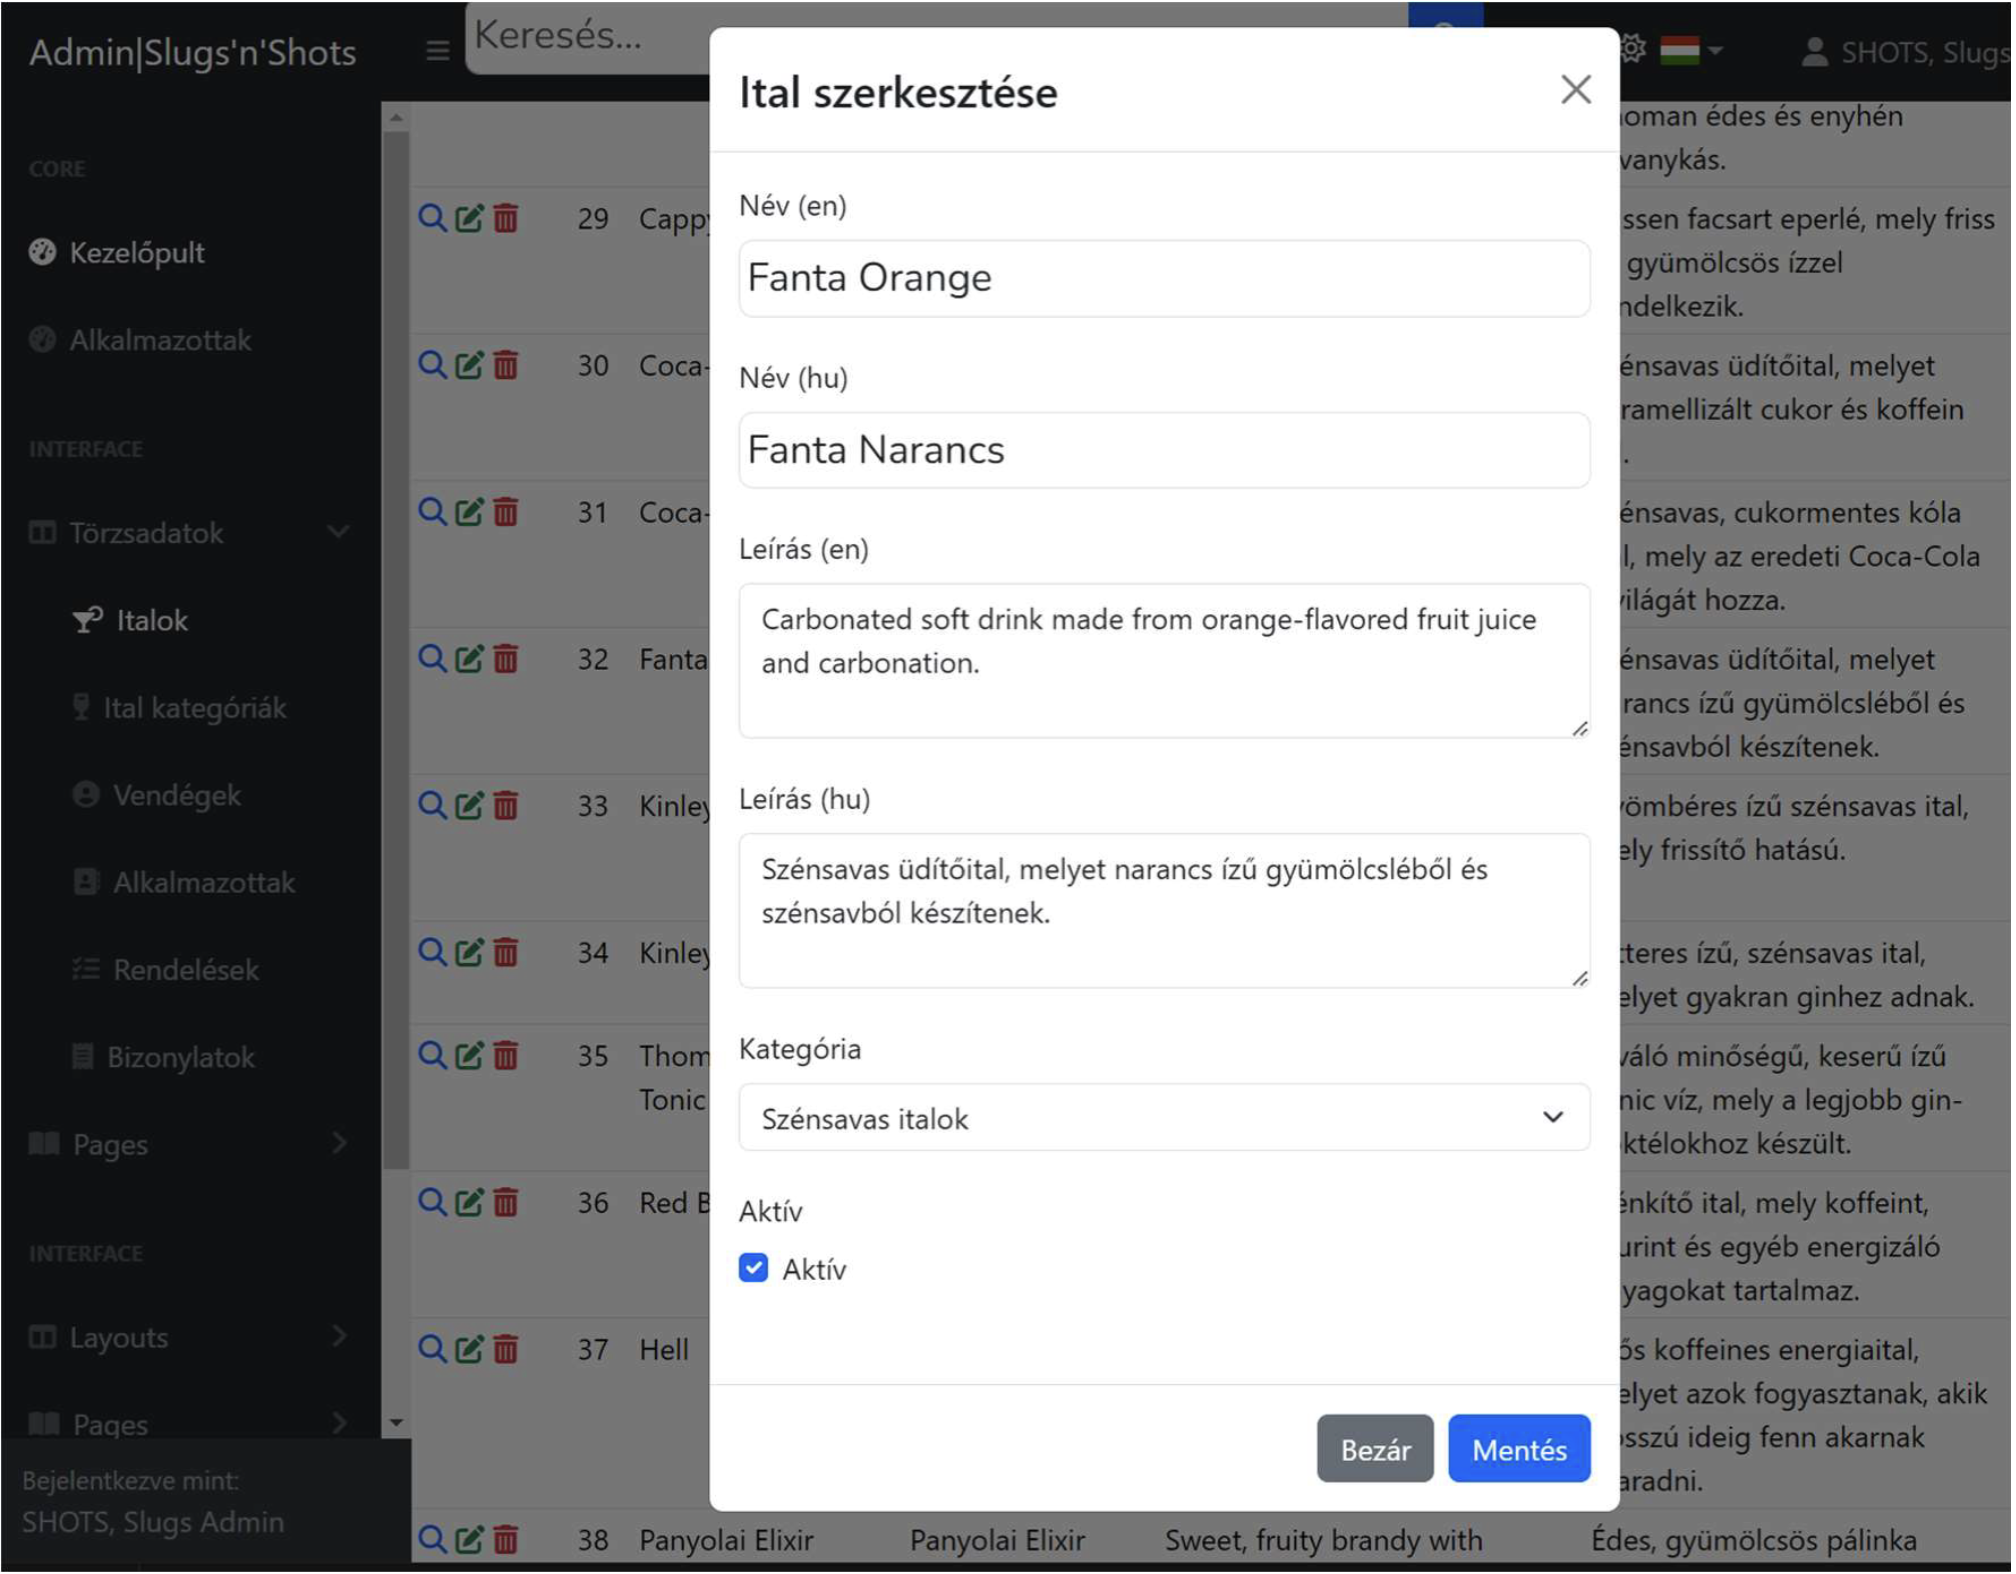2016x1574 pixels.
Task: Click the trash icon in row 37 Hell
Action: point(506,1349)
